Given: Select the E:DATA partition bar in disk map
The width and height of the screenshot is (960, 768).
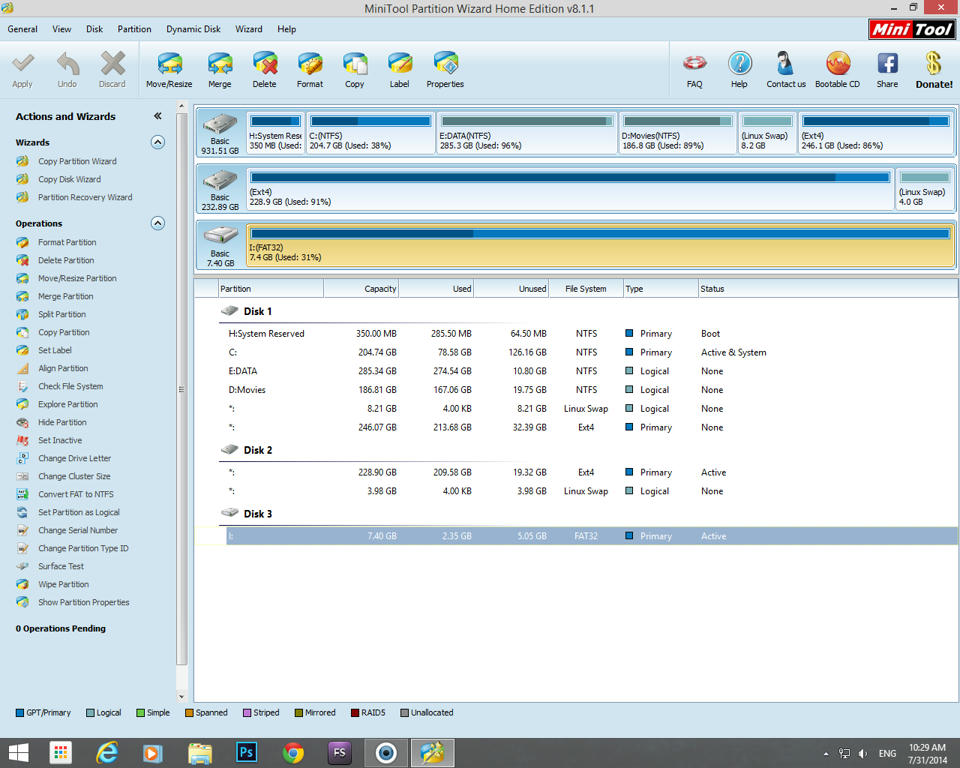Looking at the screenshot, I should (x=527, y=132).
